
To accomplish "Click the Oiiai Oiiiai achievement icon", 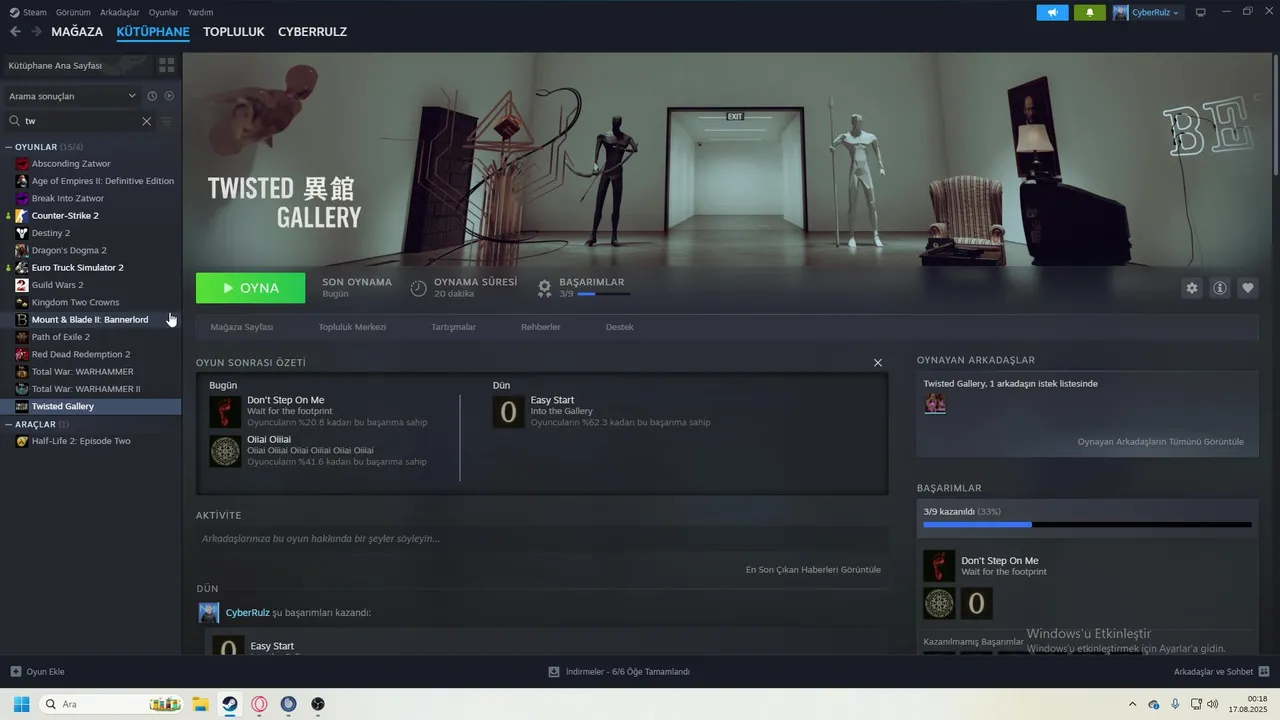I will point(225,450).
